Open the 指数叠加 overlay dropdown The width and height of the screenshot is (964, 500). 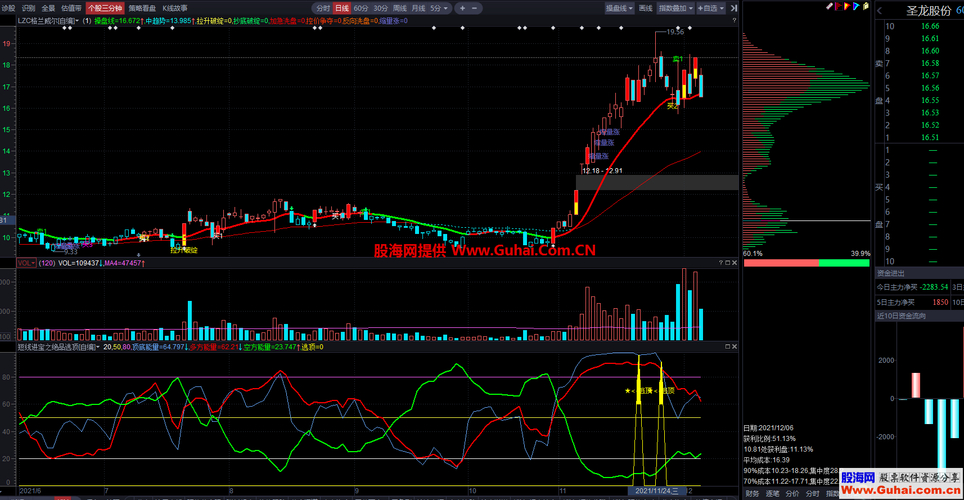pos(676,8)
